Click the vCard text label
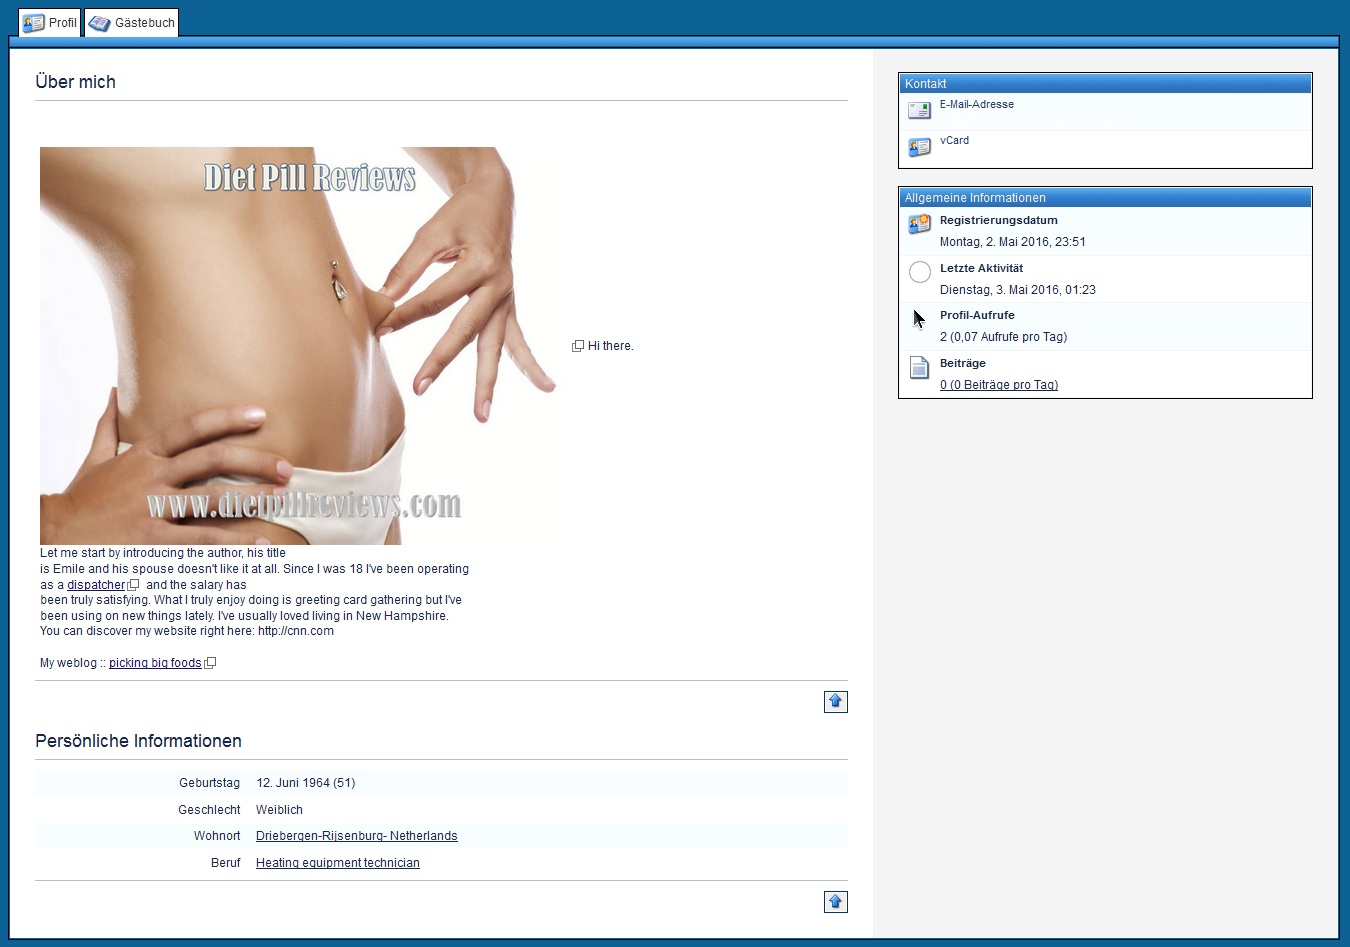 954,140
